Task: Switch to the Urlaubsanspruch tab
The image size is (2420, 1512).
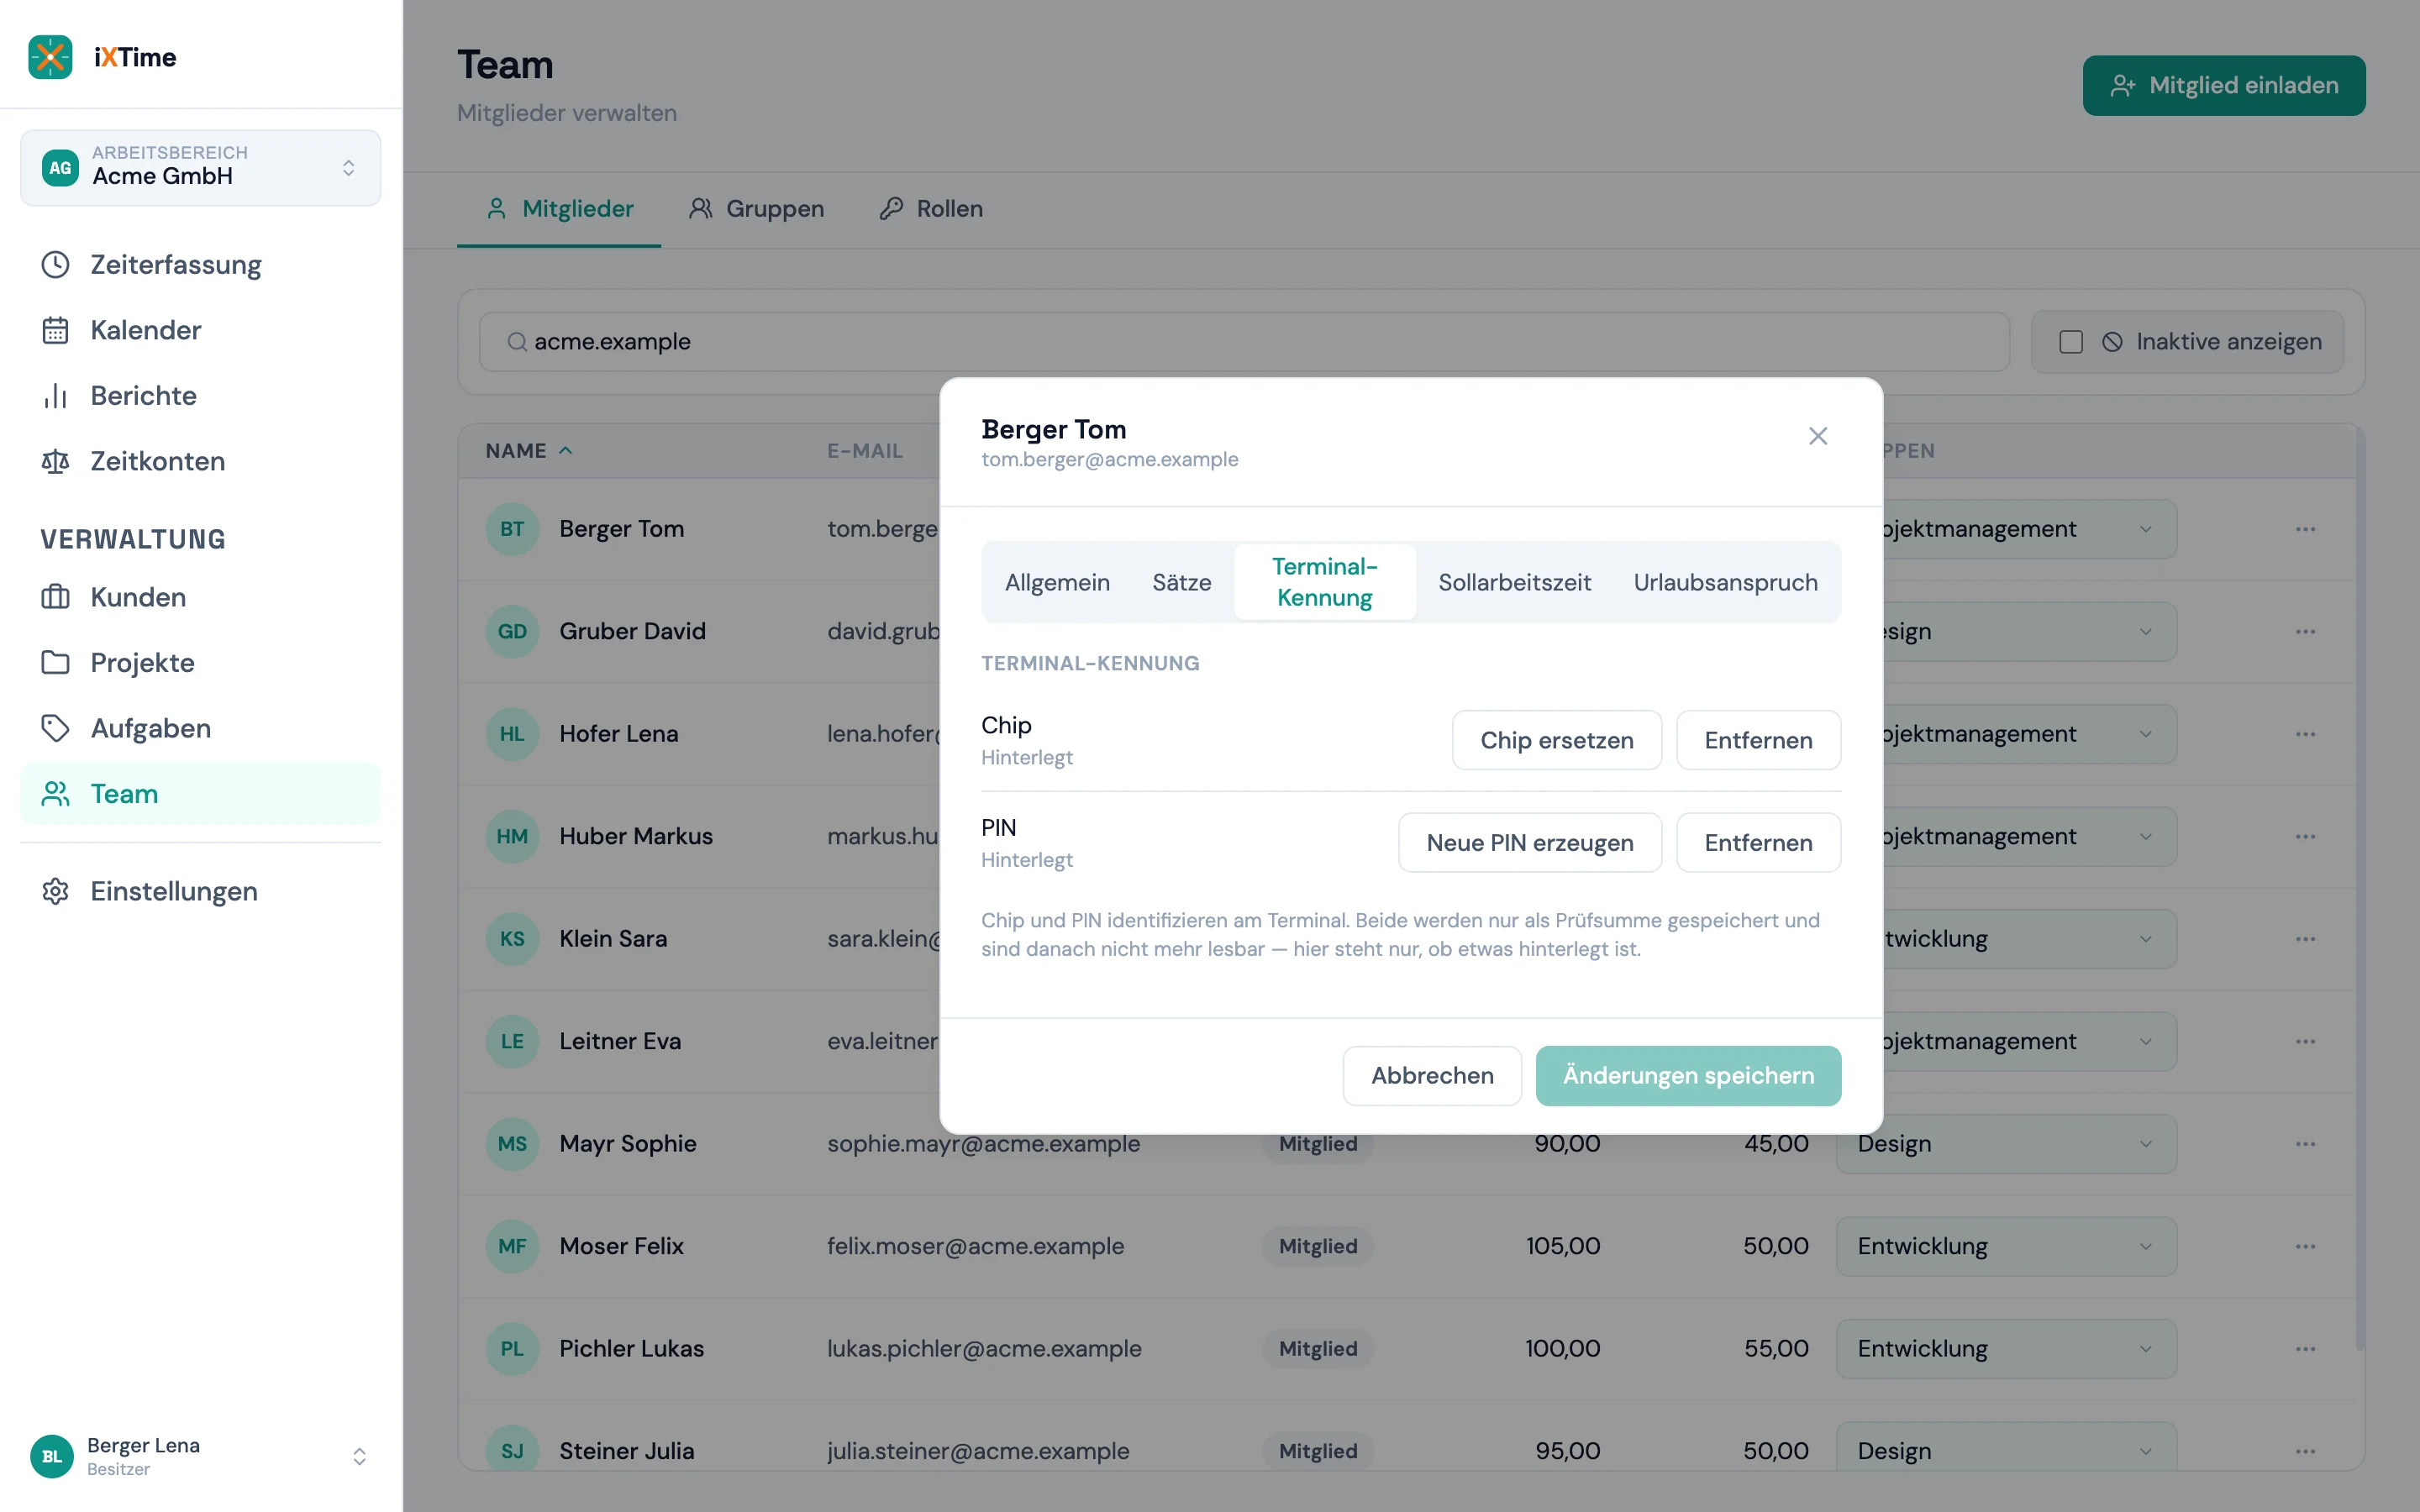Action: pos(1725,582)
